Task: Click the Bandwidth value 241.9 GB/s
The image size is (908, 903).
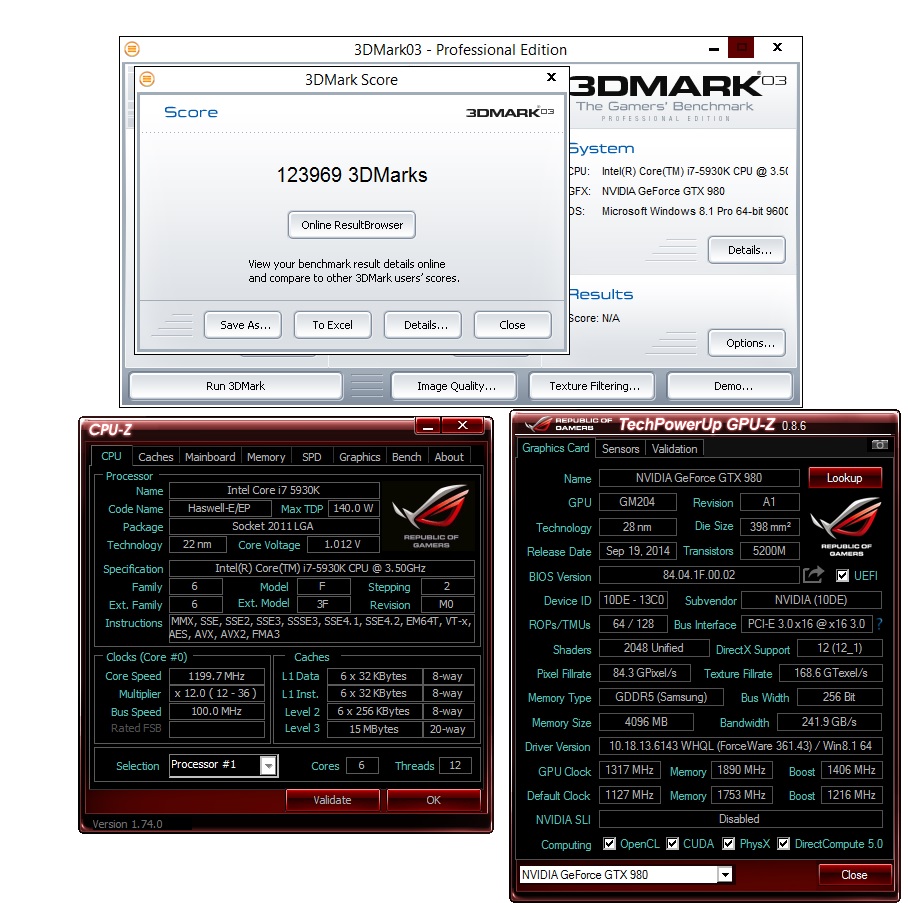Action: [829, 722]
